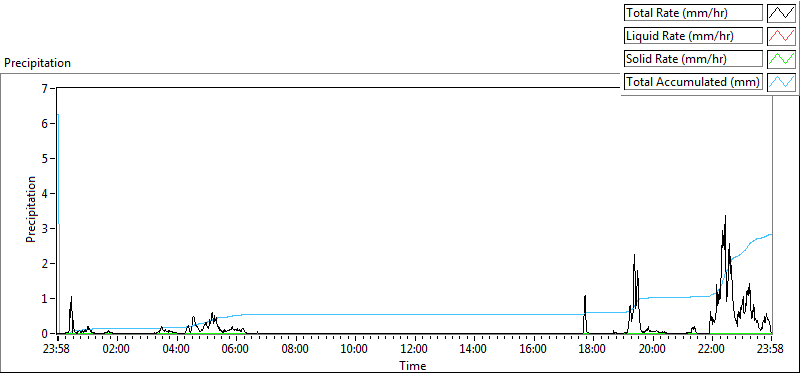Image resolution: width=800 pixels, height=373 pixels.
Task: Click the Time axis title
Action: 413,365
